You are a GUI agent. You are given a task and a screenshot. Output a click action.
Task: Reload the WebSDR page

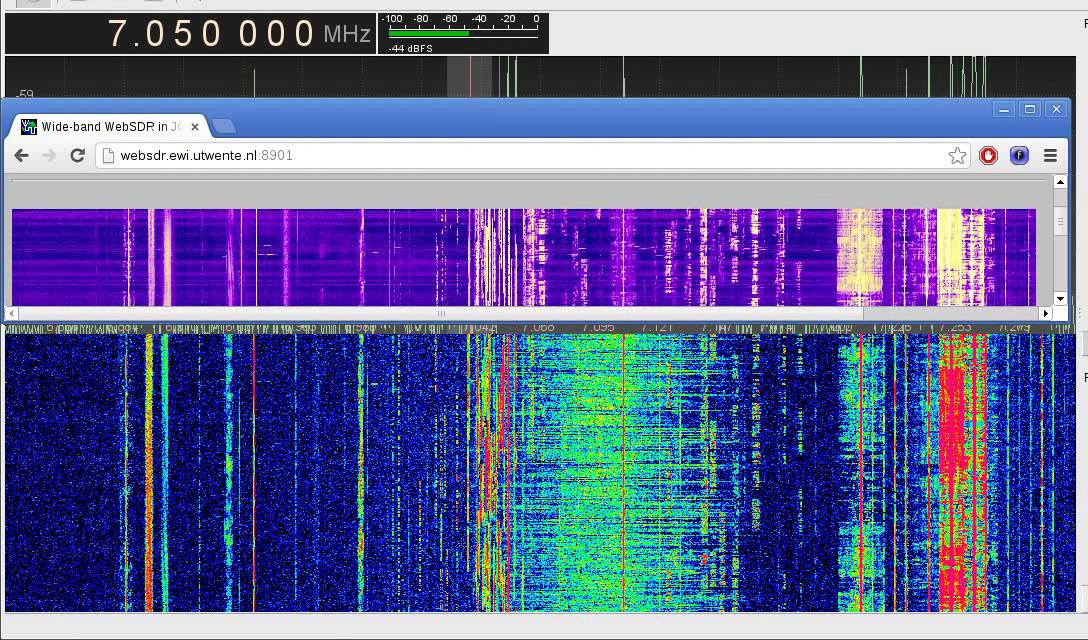pyautogui.click(x=77, y=155)
